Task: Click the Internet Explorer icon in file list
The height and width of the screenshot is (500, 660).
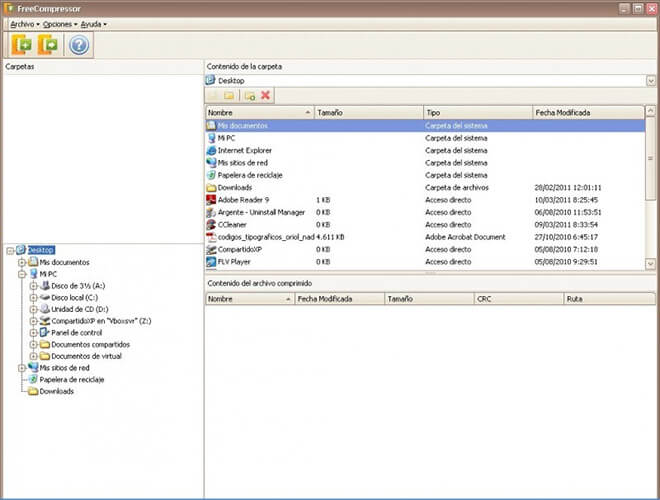Action: [x=211, y=150]
